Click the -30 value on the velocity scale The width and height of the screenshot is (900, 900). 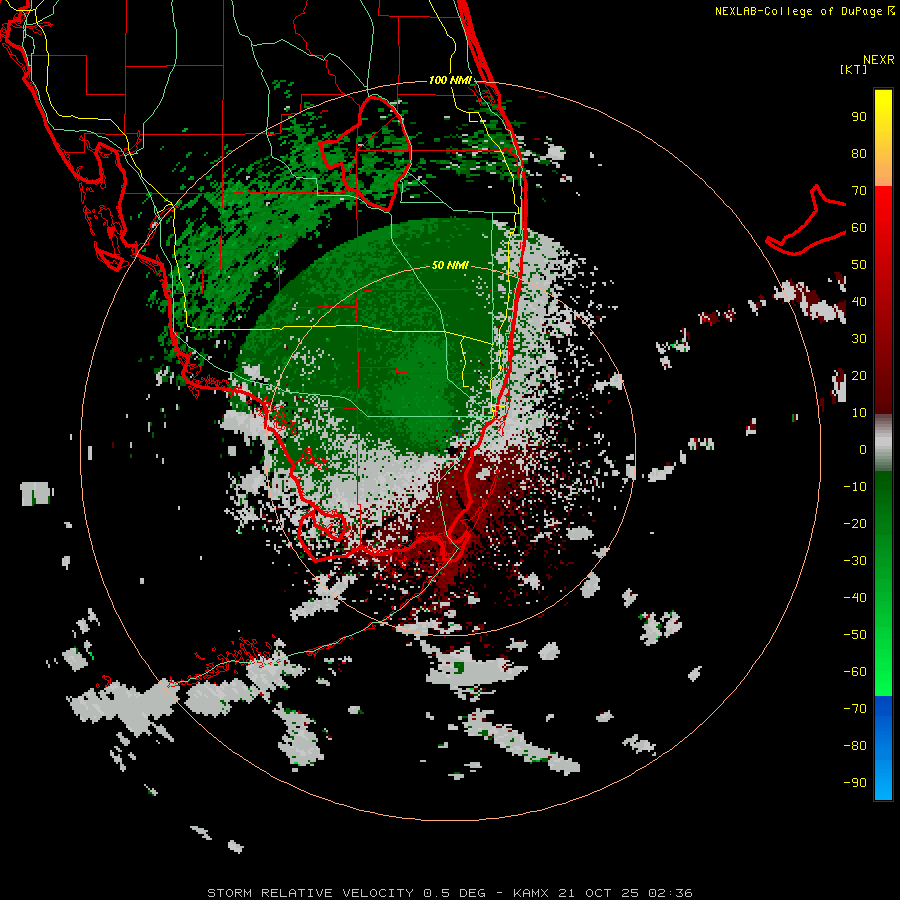point(855,561)
